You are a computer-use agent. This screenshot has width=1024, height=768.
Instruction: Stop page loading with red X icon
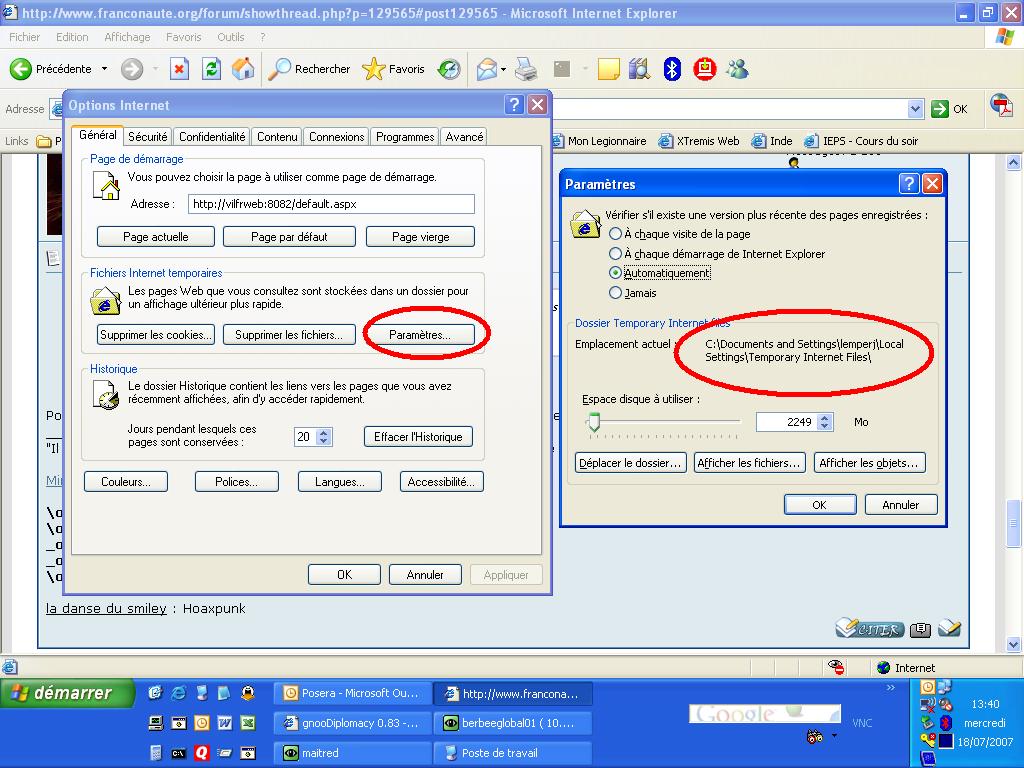click(180, 69)
